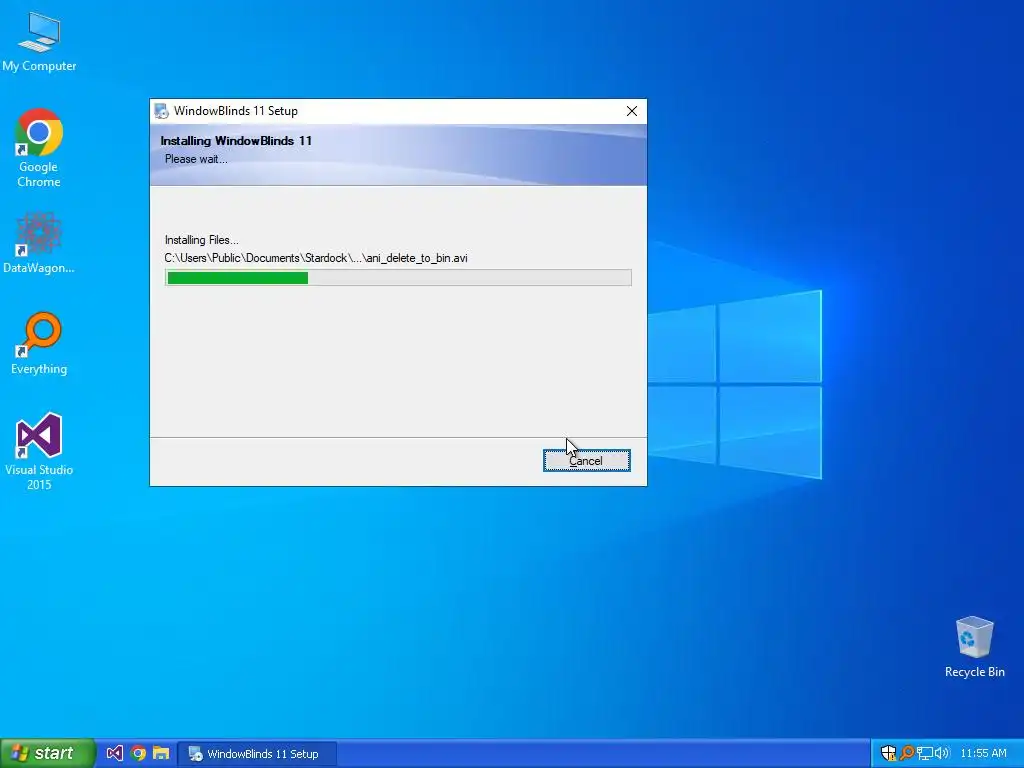Select the Everything search desktop shortcut

(39, 344)
